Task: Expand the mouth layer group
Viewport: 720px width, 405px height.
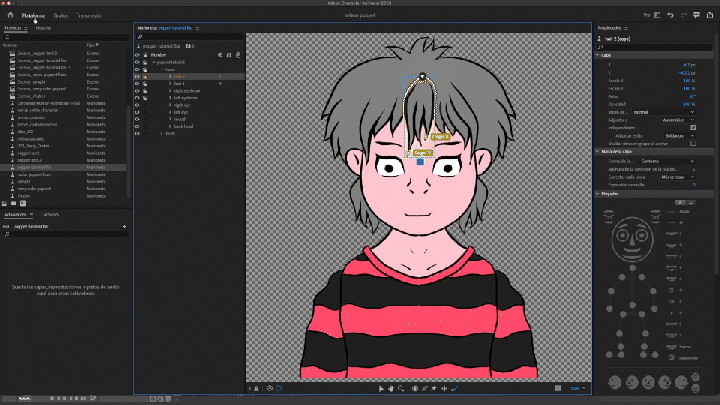Action: coord(171,119)
